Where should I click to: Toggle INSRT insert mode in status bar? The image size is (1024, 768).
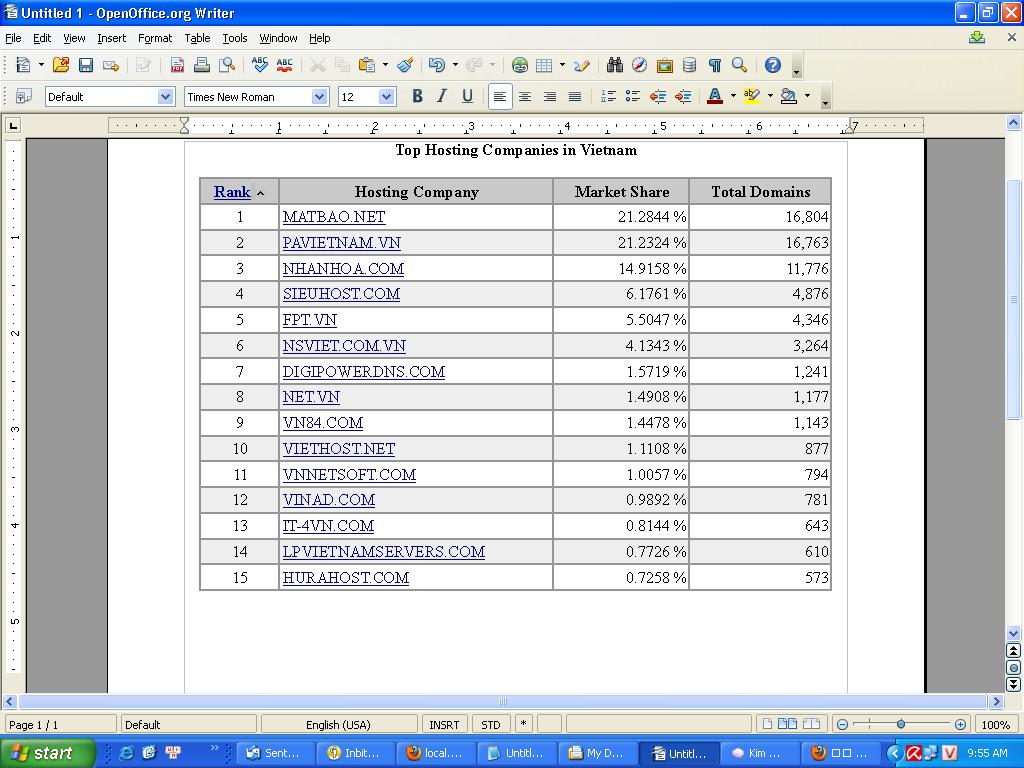pos(444,725)
